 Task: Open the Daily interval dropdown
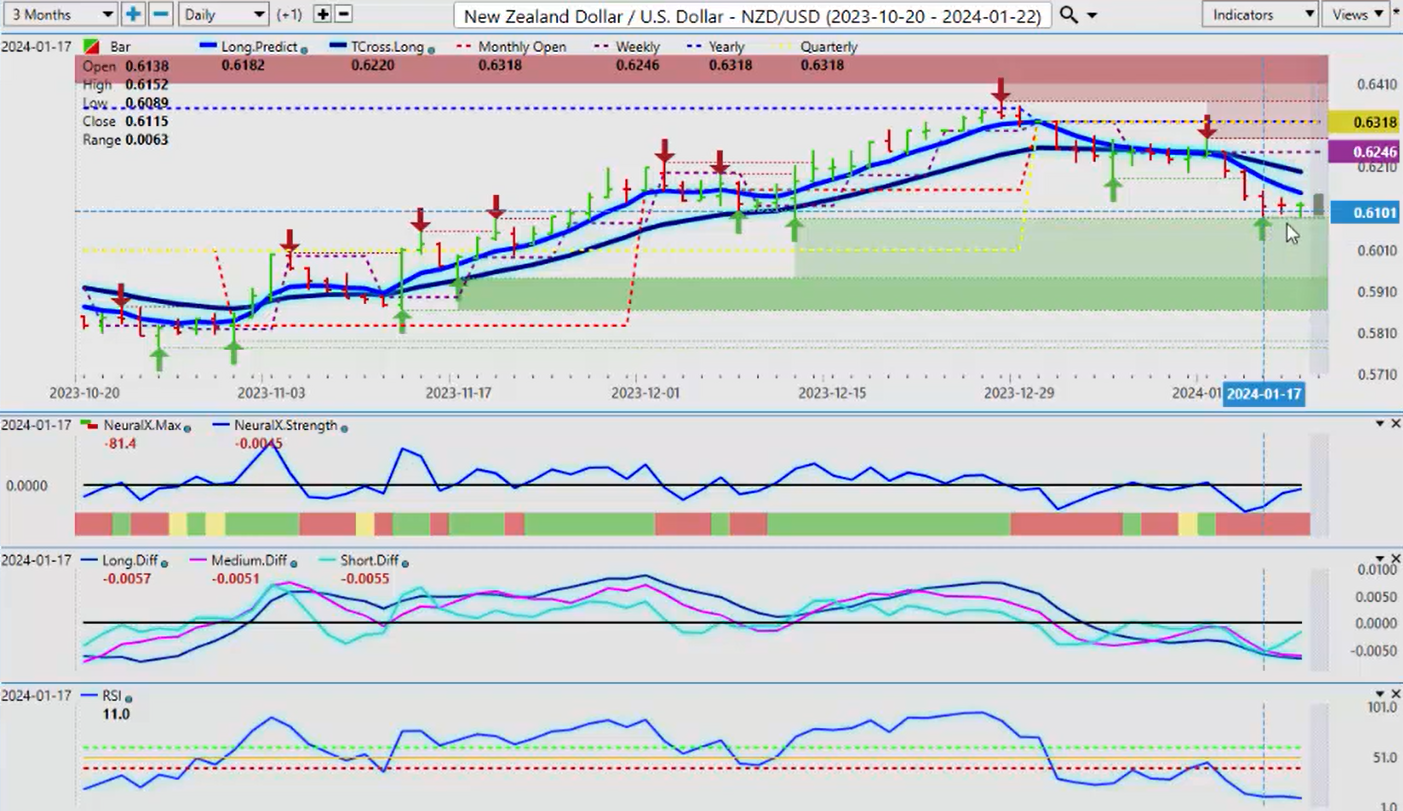point(224,14)
